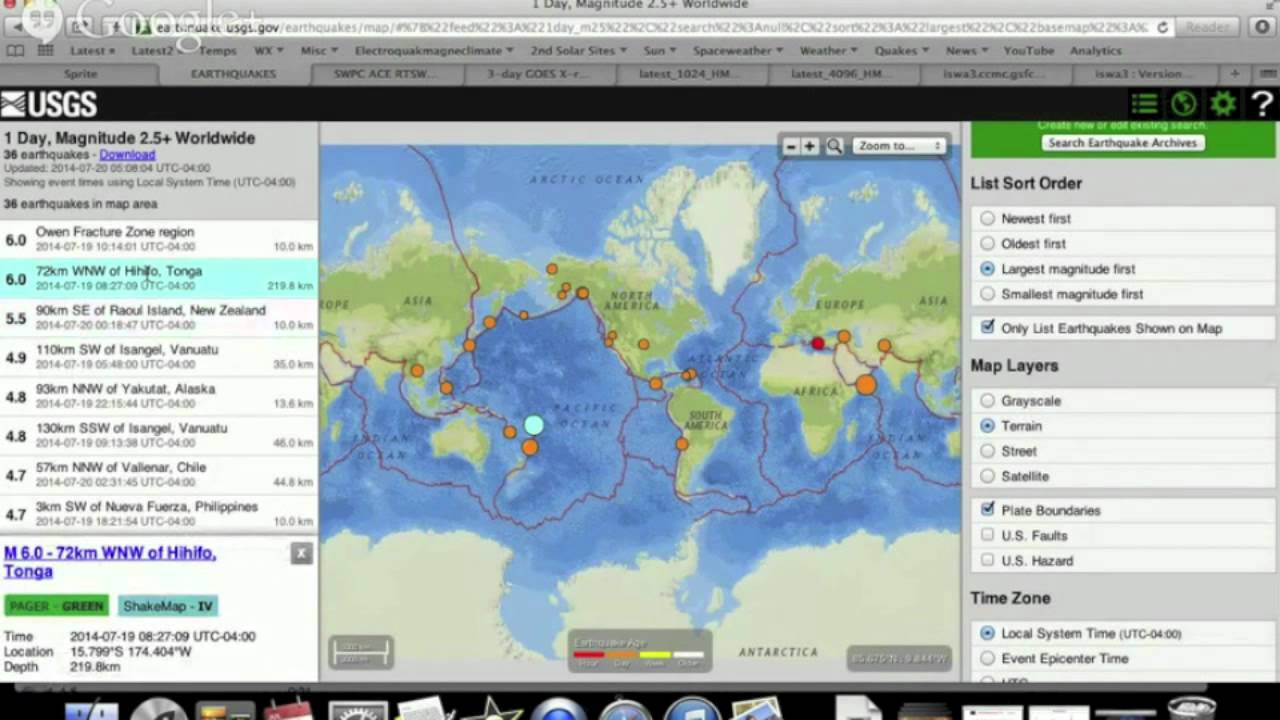Click the orange earthquake marker in South America
Screen dimensions: 1280x720
[x=682, y=444]
